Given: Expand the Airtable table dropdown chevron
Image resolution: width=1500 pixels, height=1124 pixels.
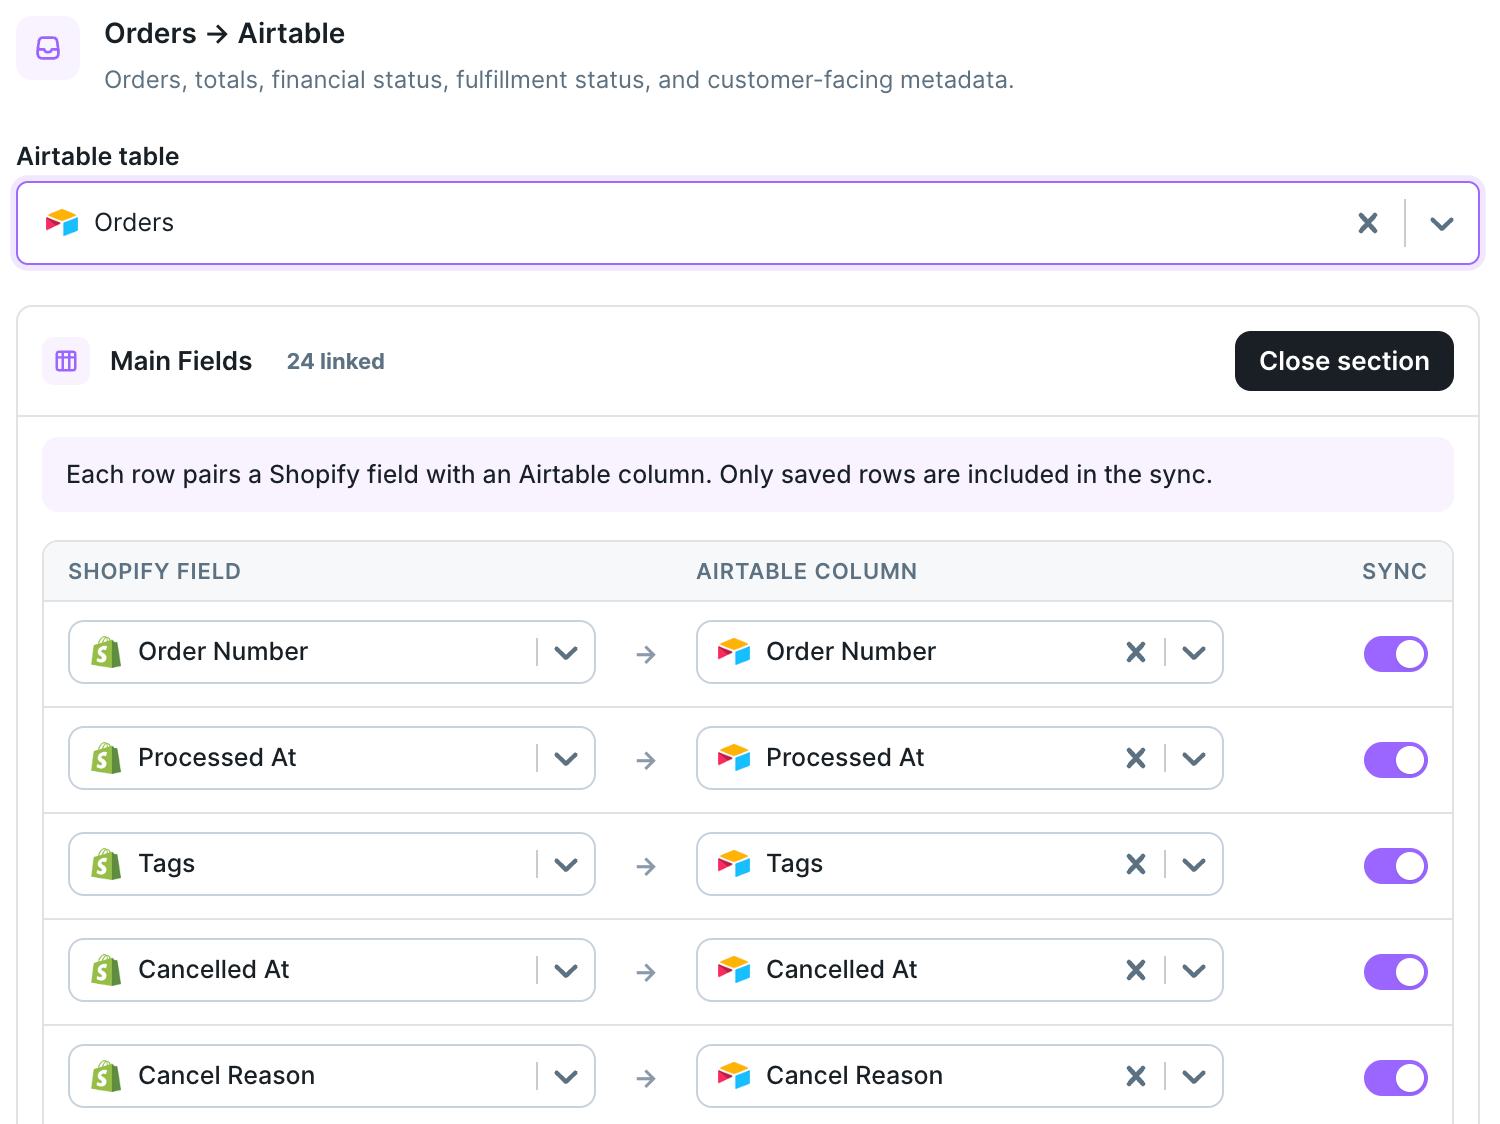Looking at the screenshot, I should 1441,223.
